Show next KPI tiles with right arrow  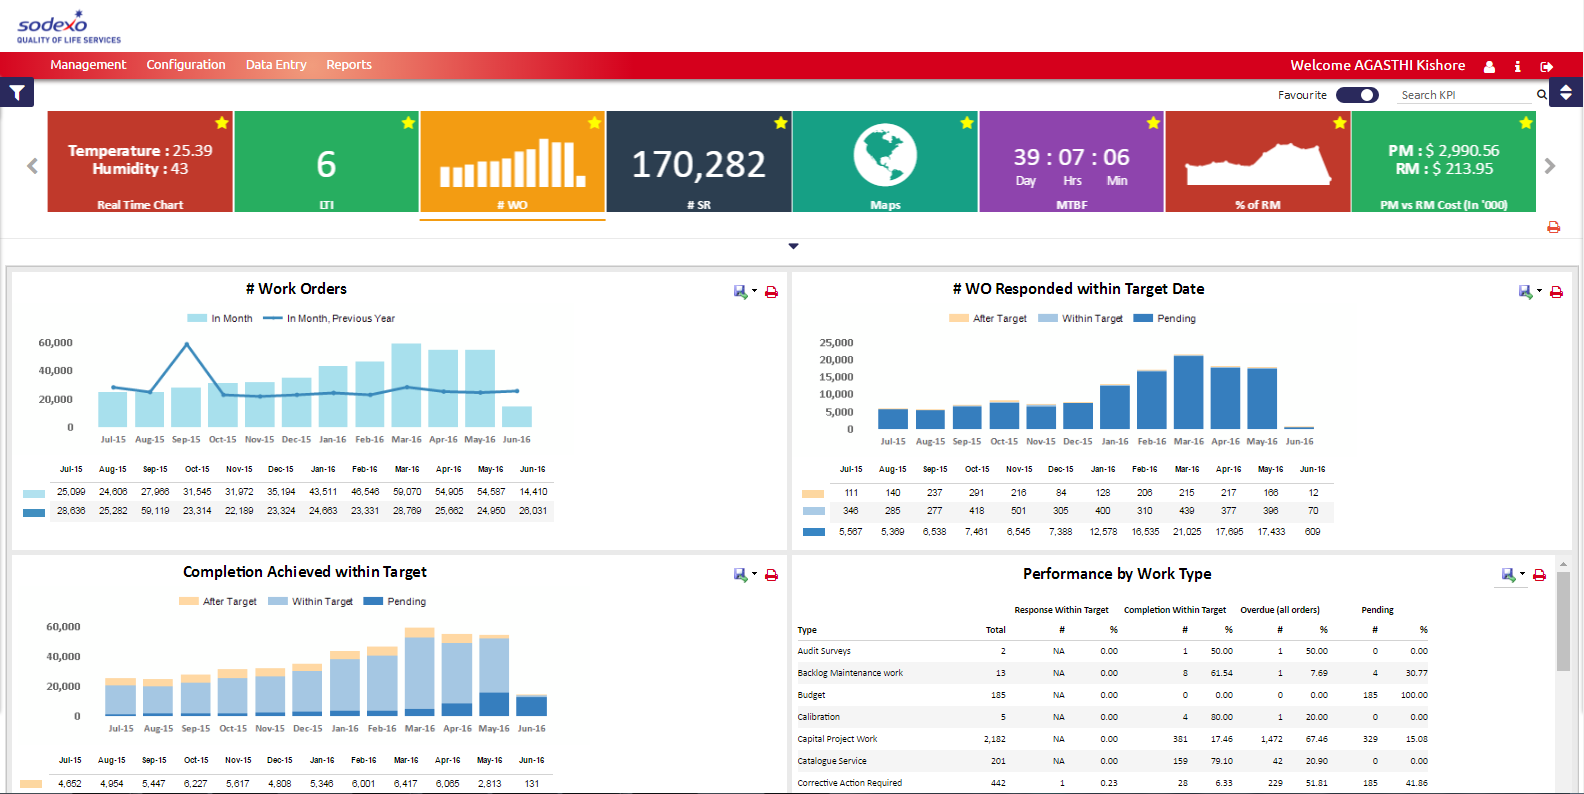1550,166
